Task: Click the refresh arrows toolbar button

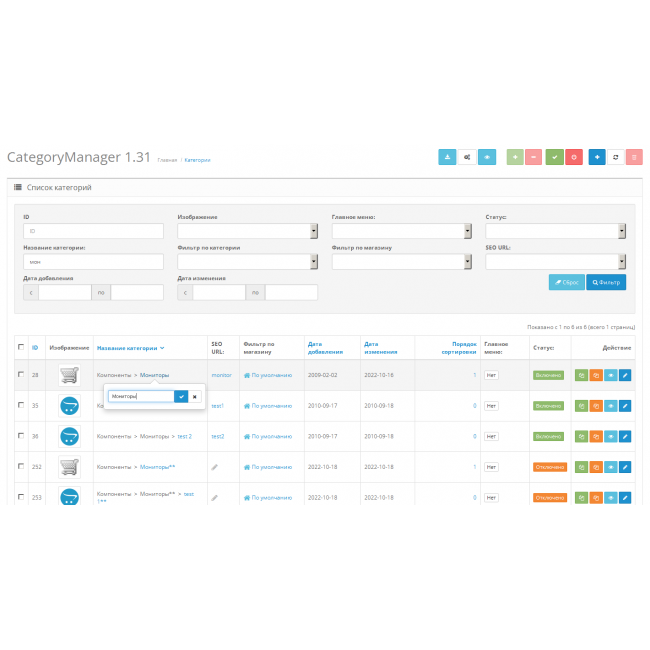Action: click(615, 157)
